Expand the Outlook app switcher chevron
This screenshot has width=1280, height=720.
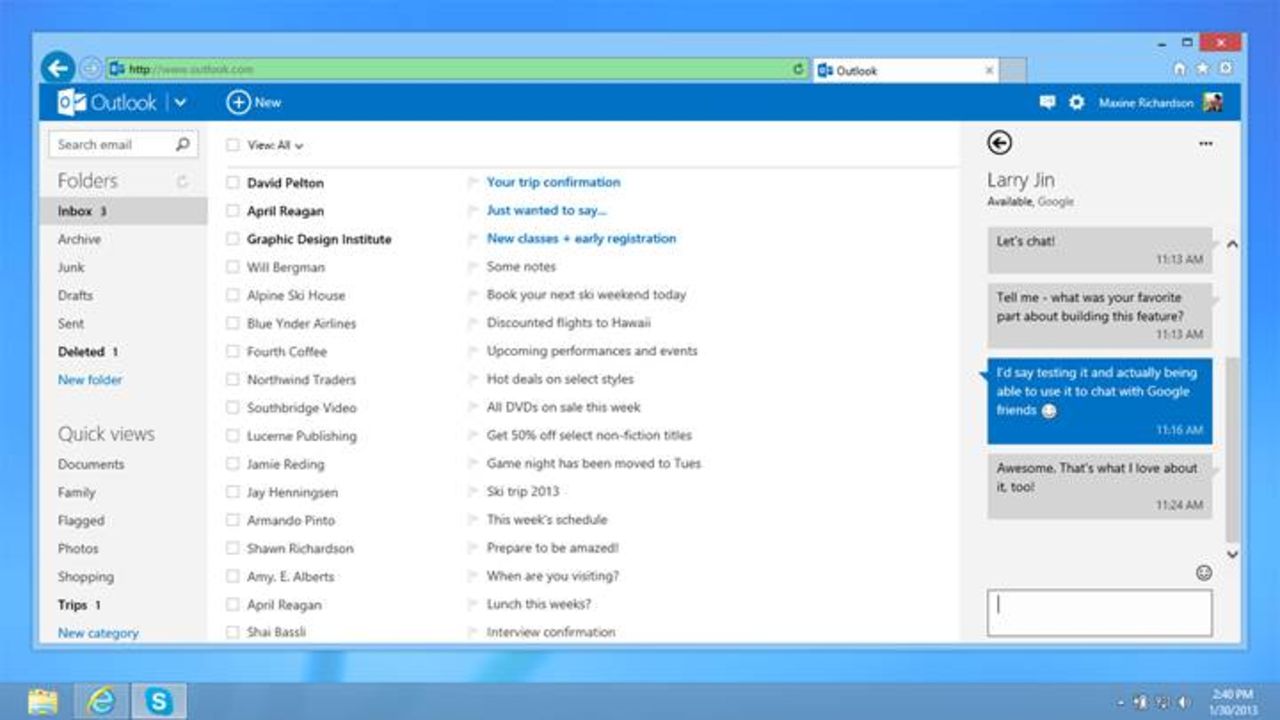180,102
